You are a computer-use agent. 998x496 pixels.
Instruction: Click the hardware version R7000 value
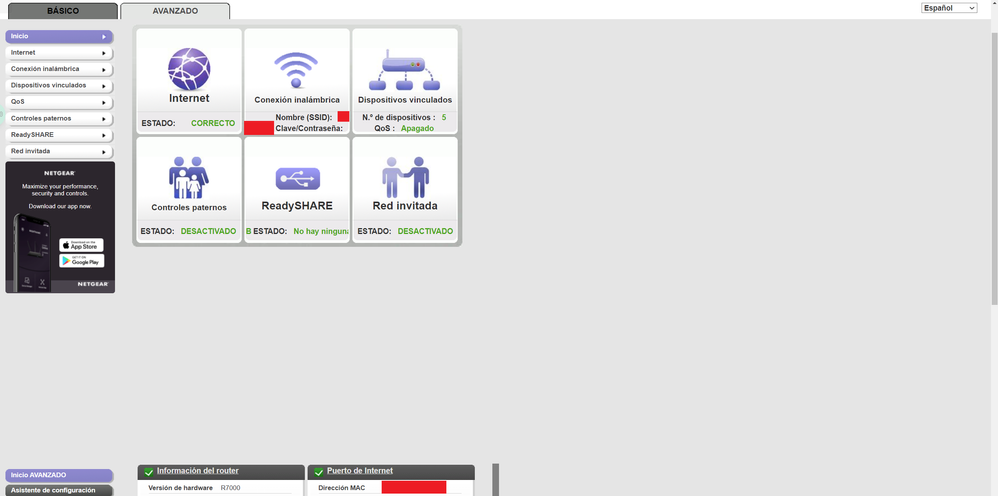pos(230,488)
